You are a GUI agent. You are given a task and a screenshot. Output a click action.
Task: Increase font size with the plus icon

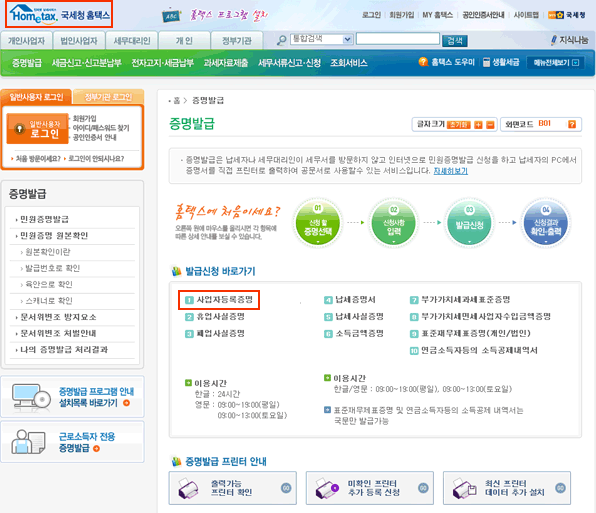[x=478, y=125]
